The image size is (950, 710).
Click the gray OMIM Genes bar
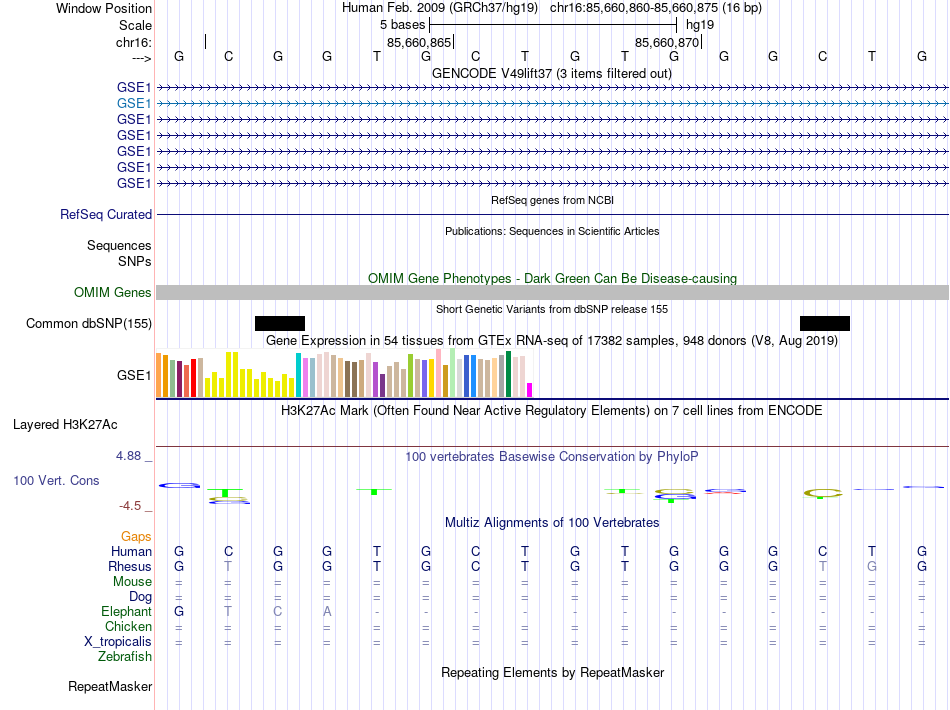coord(552,293)
